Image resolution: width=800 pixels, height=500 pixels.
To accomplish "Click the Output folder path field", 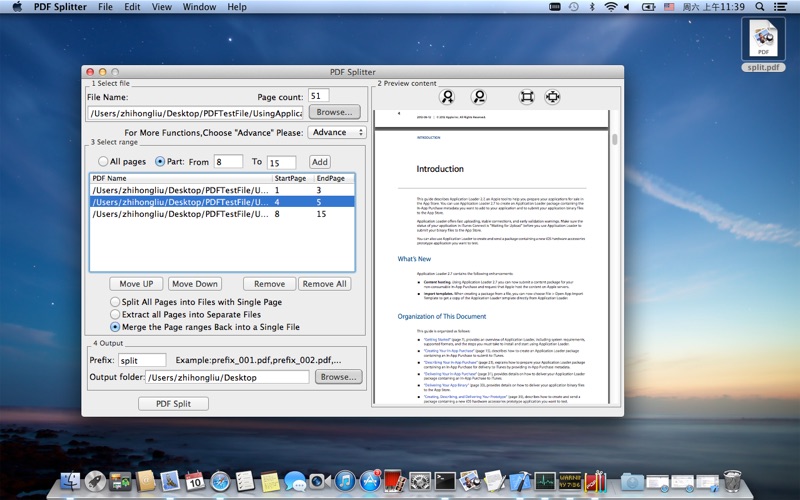I will pos(228,377).
